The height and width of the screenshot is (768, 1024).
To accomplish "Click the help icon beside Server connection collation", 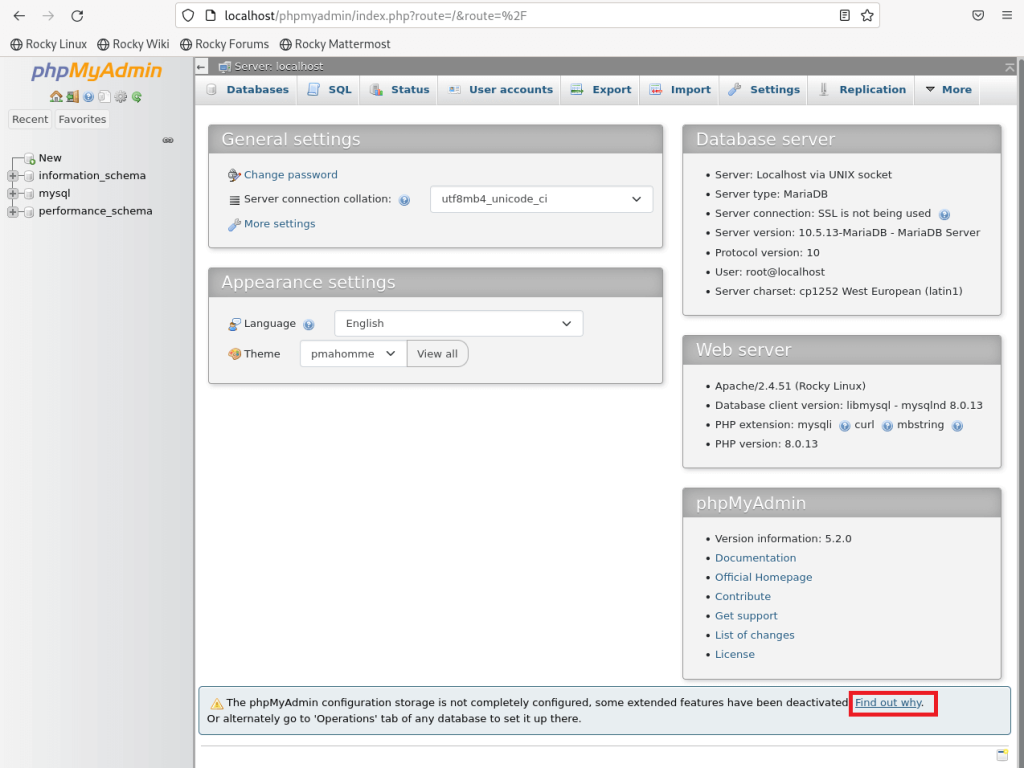I will 404,199.
